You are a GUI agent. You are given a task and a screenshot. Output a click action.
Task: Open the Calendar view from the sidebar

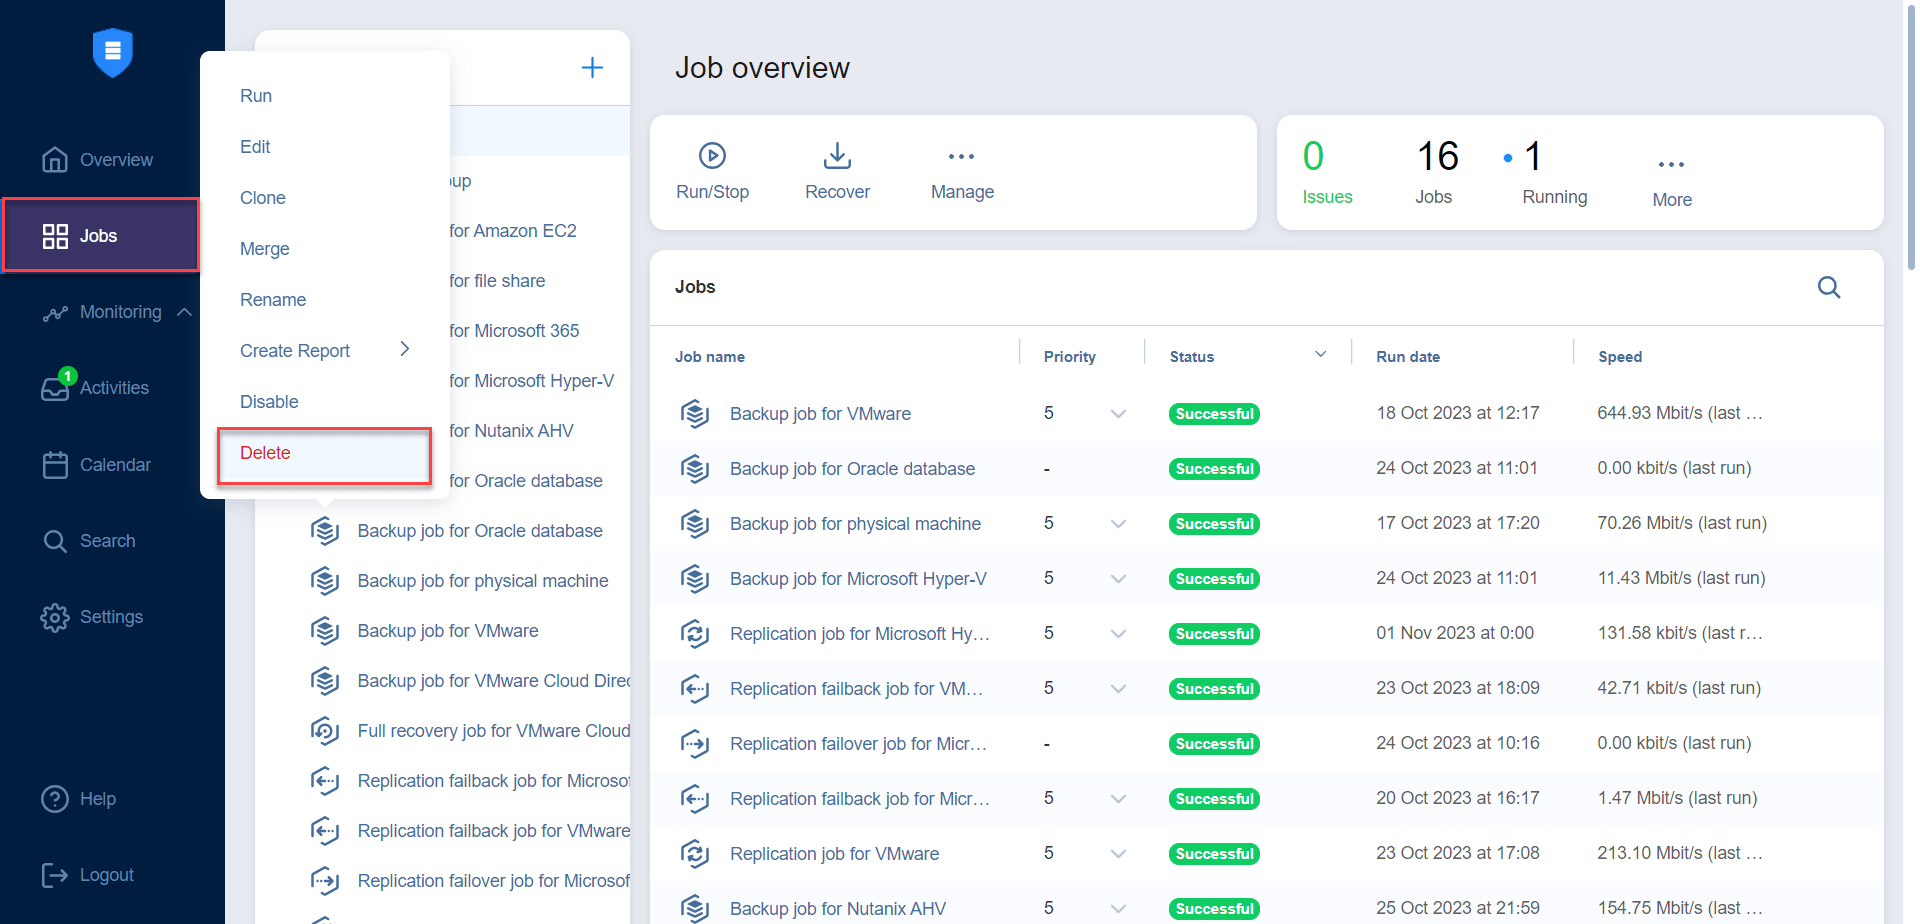tap(56, 464)
